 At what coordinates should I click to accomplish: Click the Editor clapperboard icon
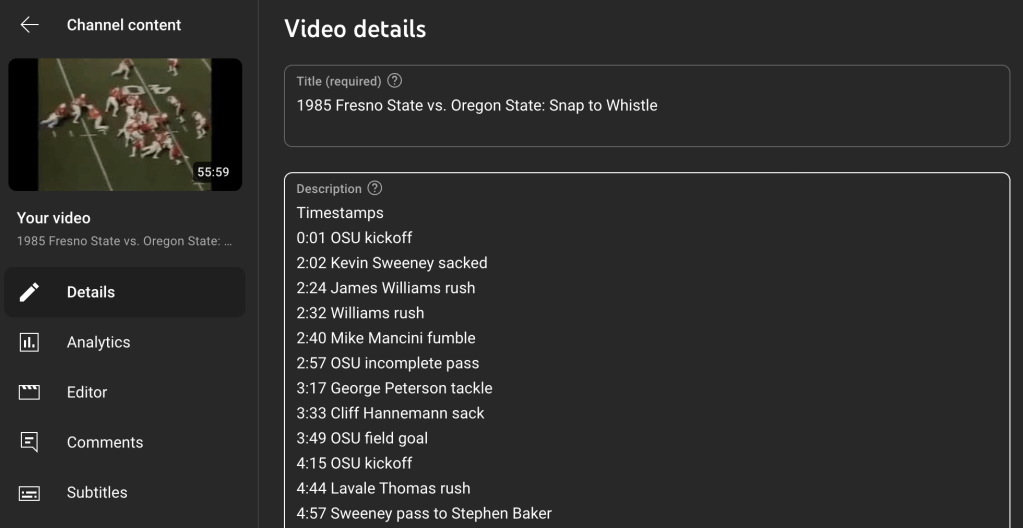pyautogui.click(x=30, y=392)
